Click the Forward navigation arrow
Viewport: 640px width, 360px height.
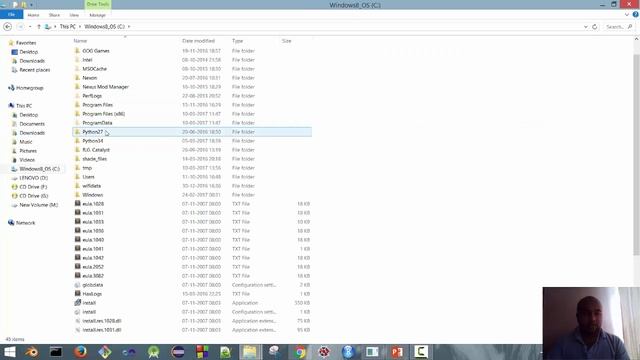click(x=20, y=27)
